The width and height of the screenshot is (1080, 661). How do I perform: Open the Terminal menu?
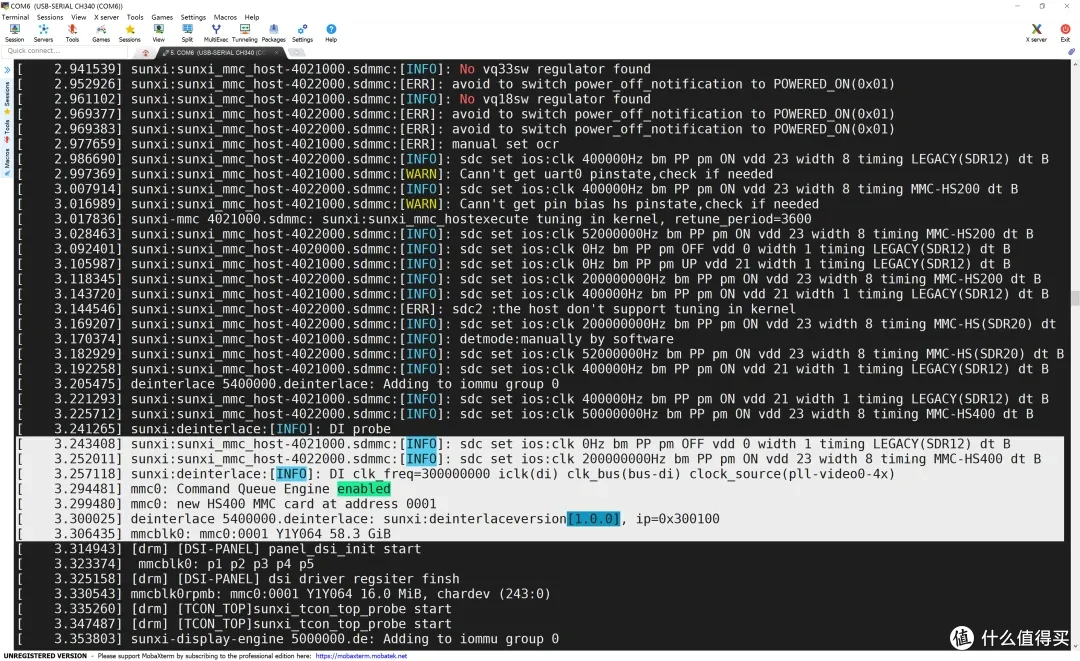(x=16, y=17)
